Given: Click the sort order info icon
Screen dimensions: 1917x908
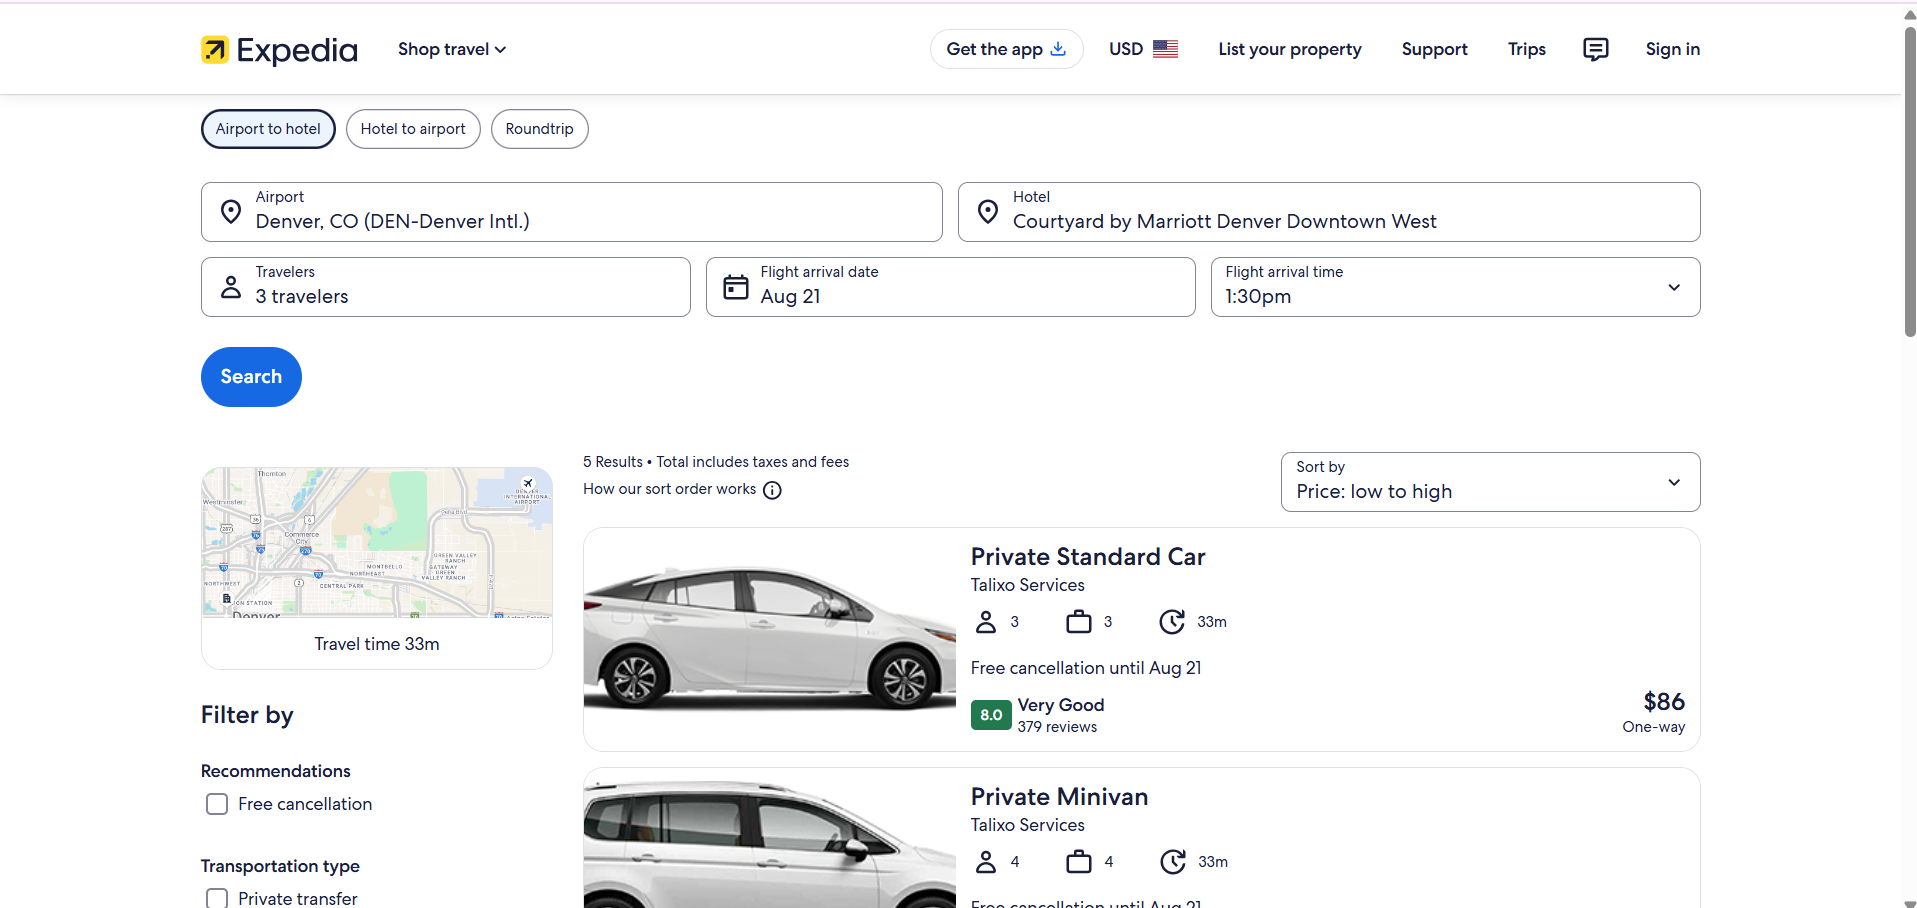Looking at the screenshot, I should coord(772,490).
